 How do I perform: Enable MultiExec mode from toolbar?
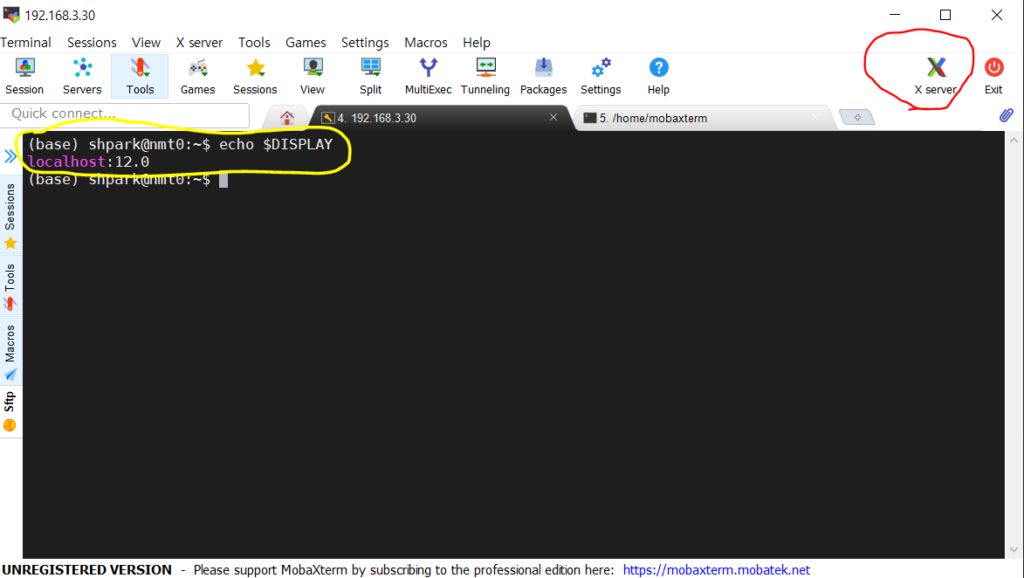tap(428, 76)
